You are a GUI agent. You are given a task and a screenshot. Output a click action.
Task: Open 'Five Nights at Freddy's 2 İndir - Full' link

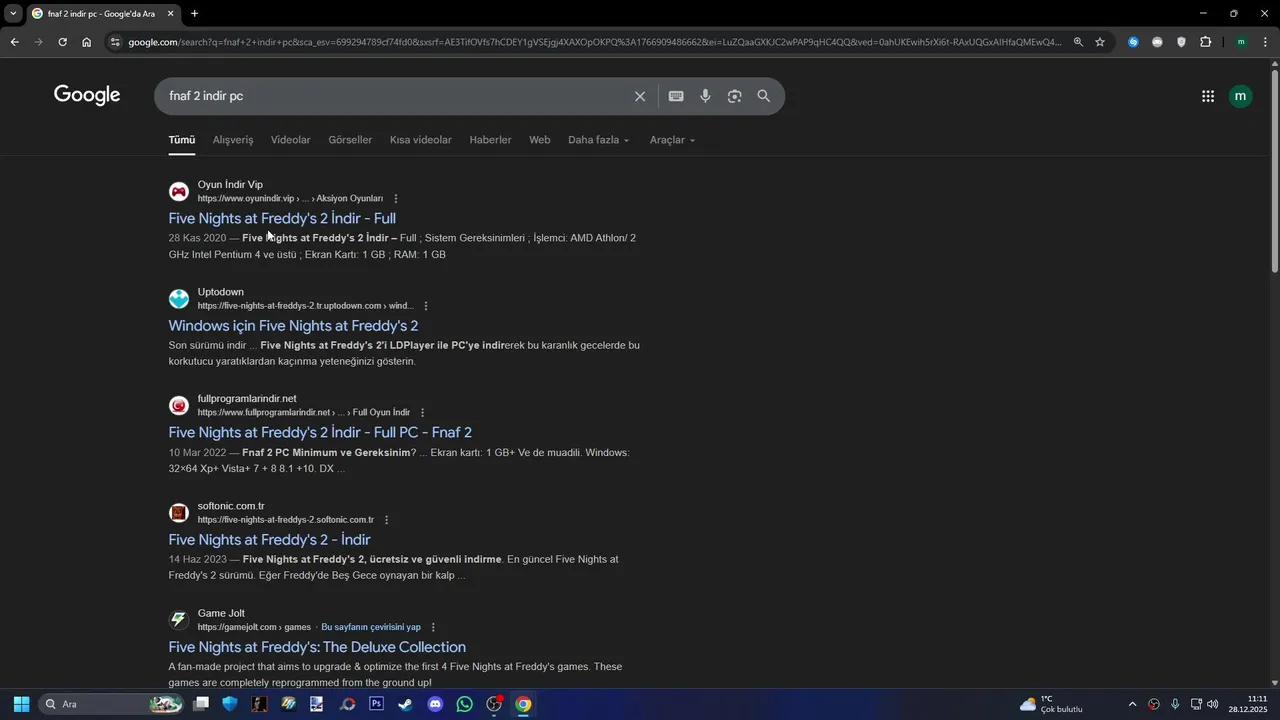tap(282, 218)
